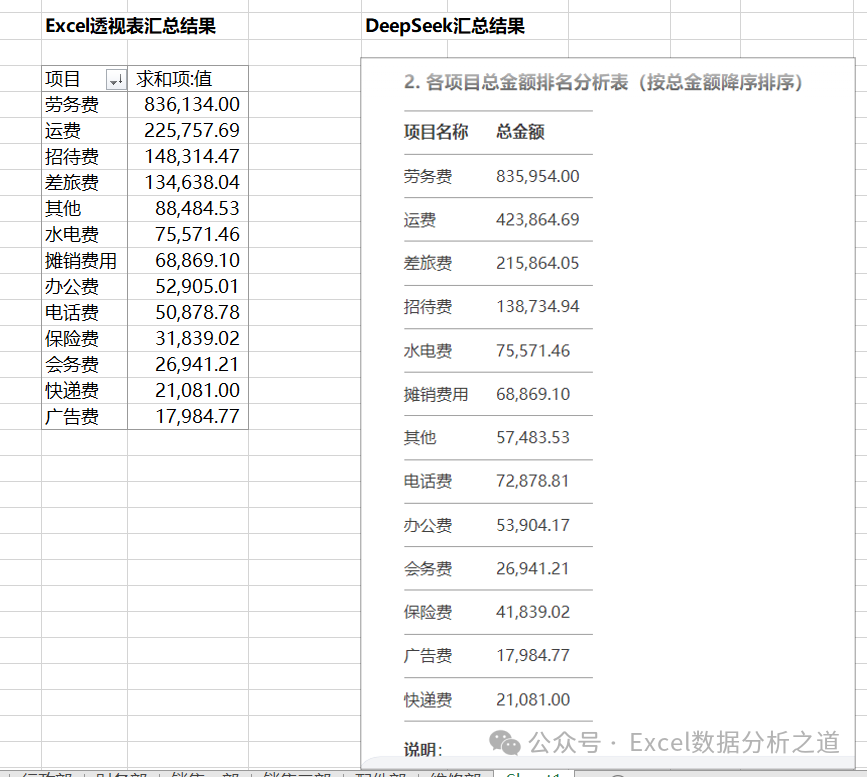Select pivot value 225,757.69
This screenshot has width=867, height=777.
(x=188, y=131)
